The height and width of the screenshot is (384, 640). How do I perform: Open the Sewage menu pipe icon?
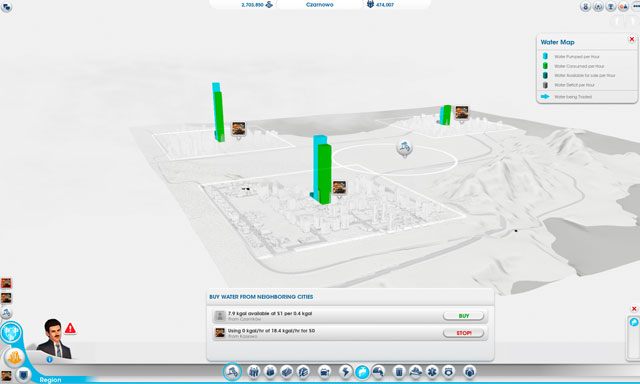click(379, 372)
